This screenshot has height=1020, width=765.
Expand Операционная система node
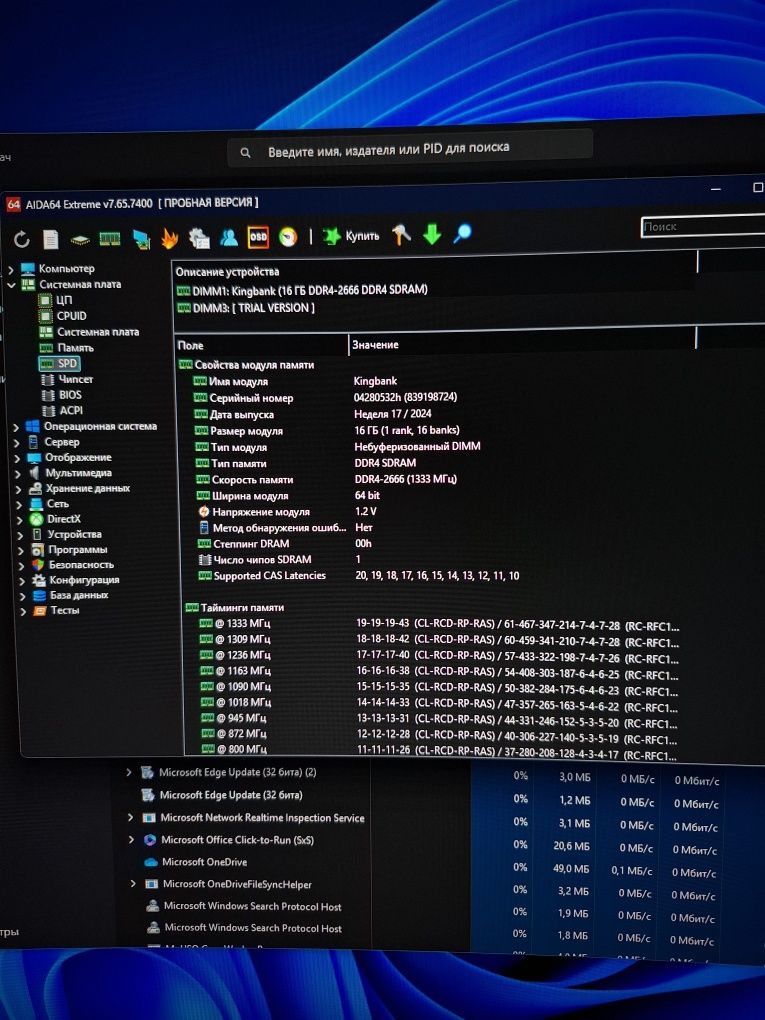[16, 427]
